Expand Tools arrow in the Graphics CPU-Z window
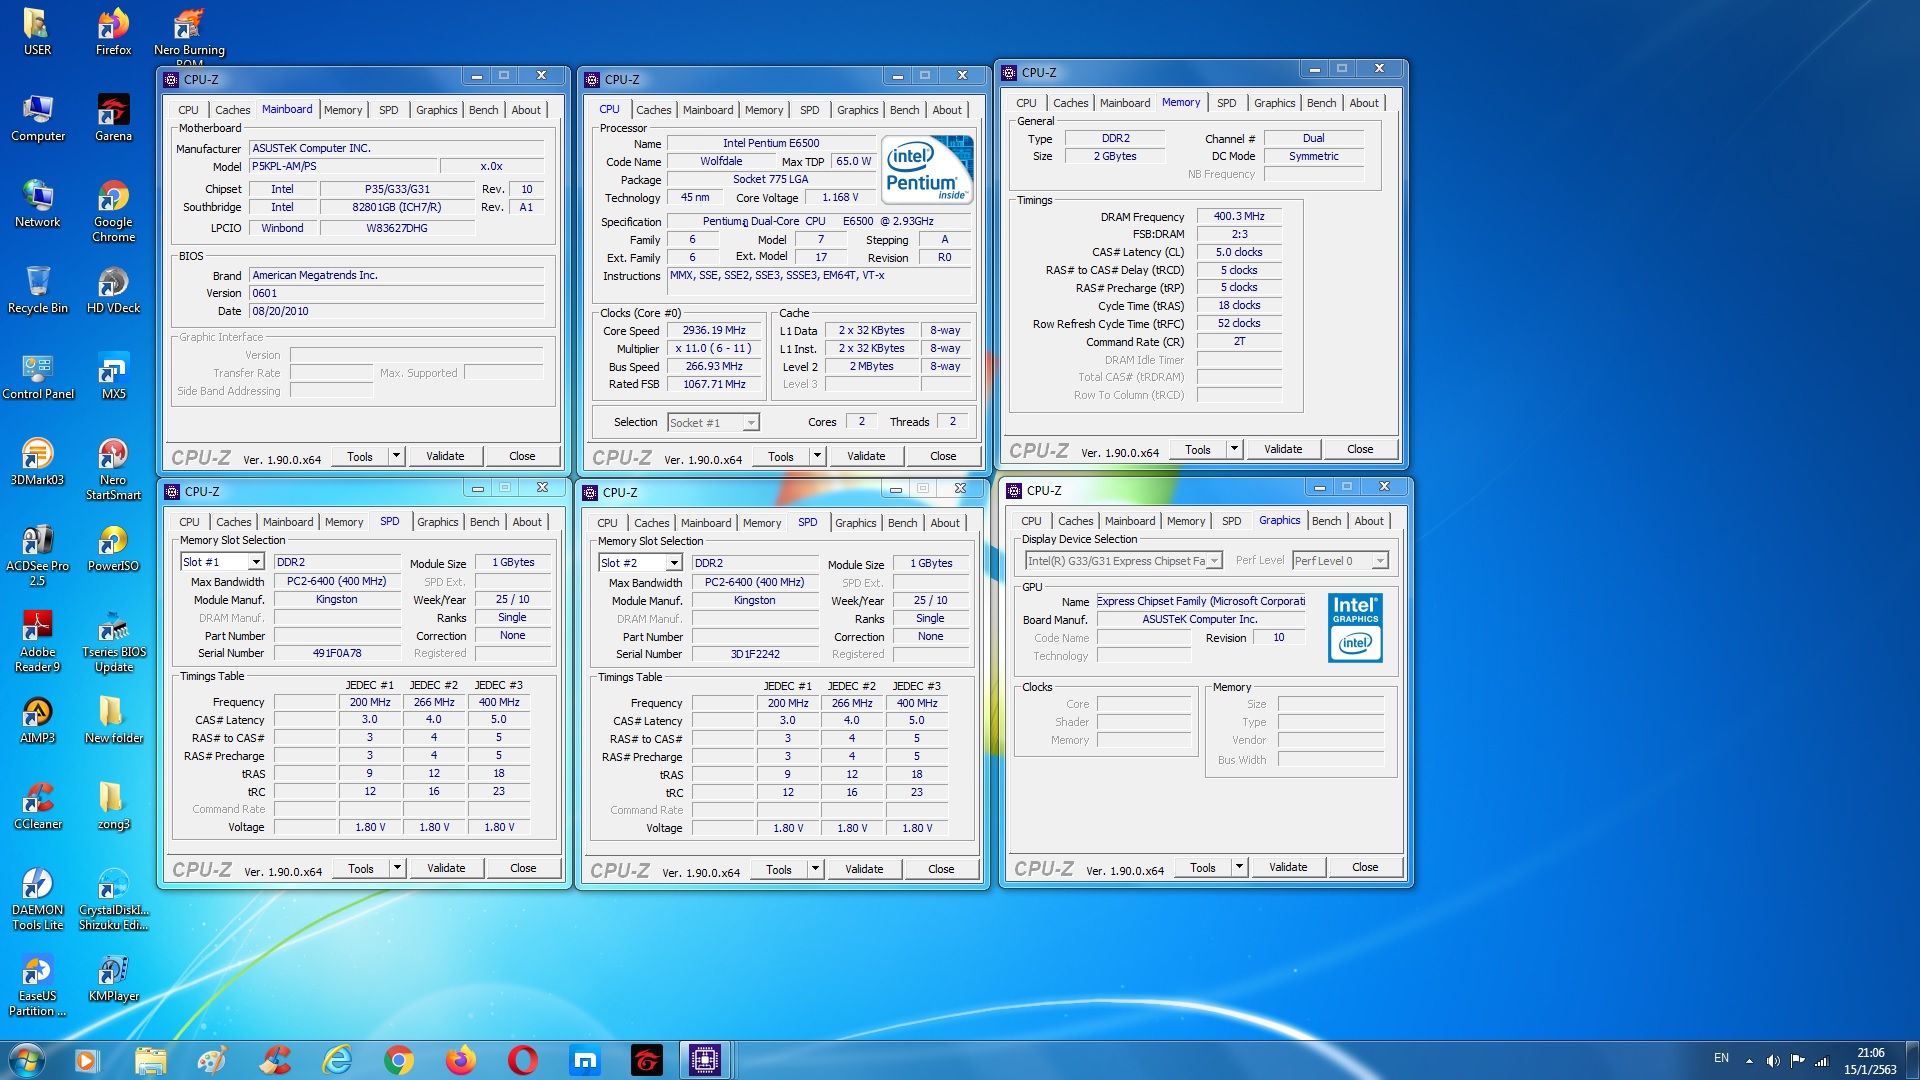Viewport: 1920px width, 1080px height. pyautogui.click(x=1239, y=867)
